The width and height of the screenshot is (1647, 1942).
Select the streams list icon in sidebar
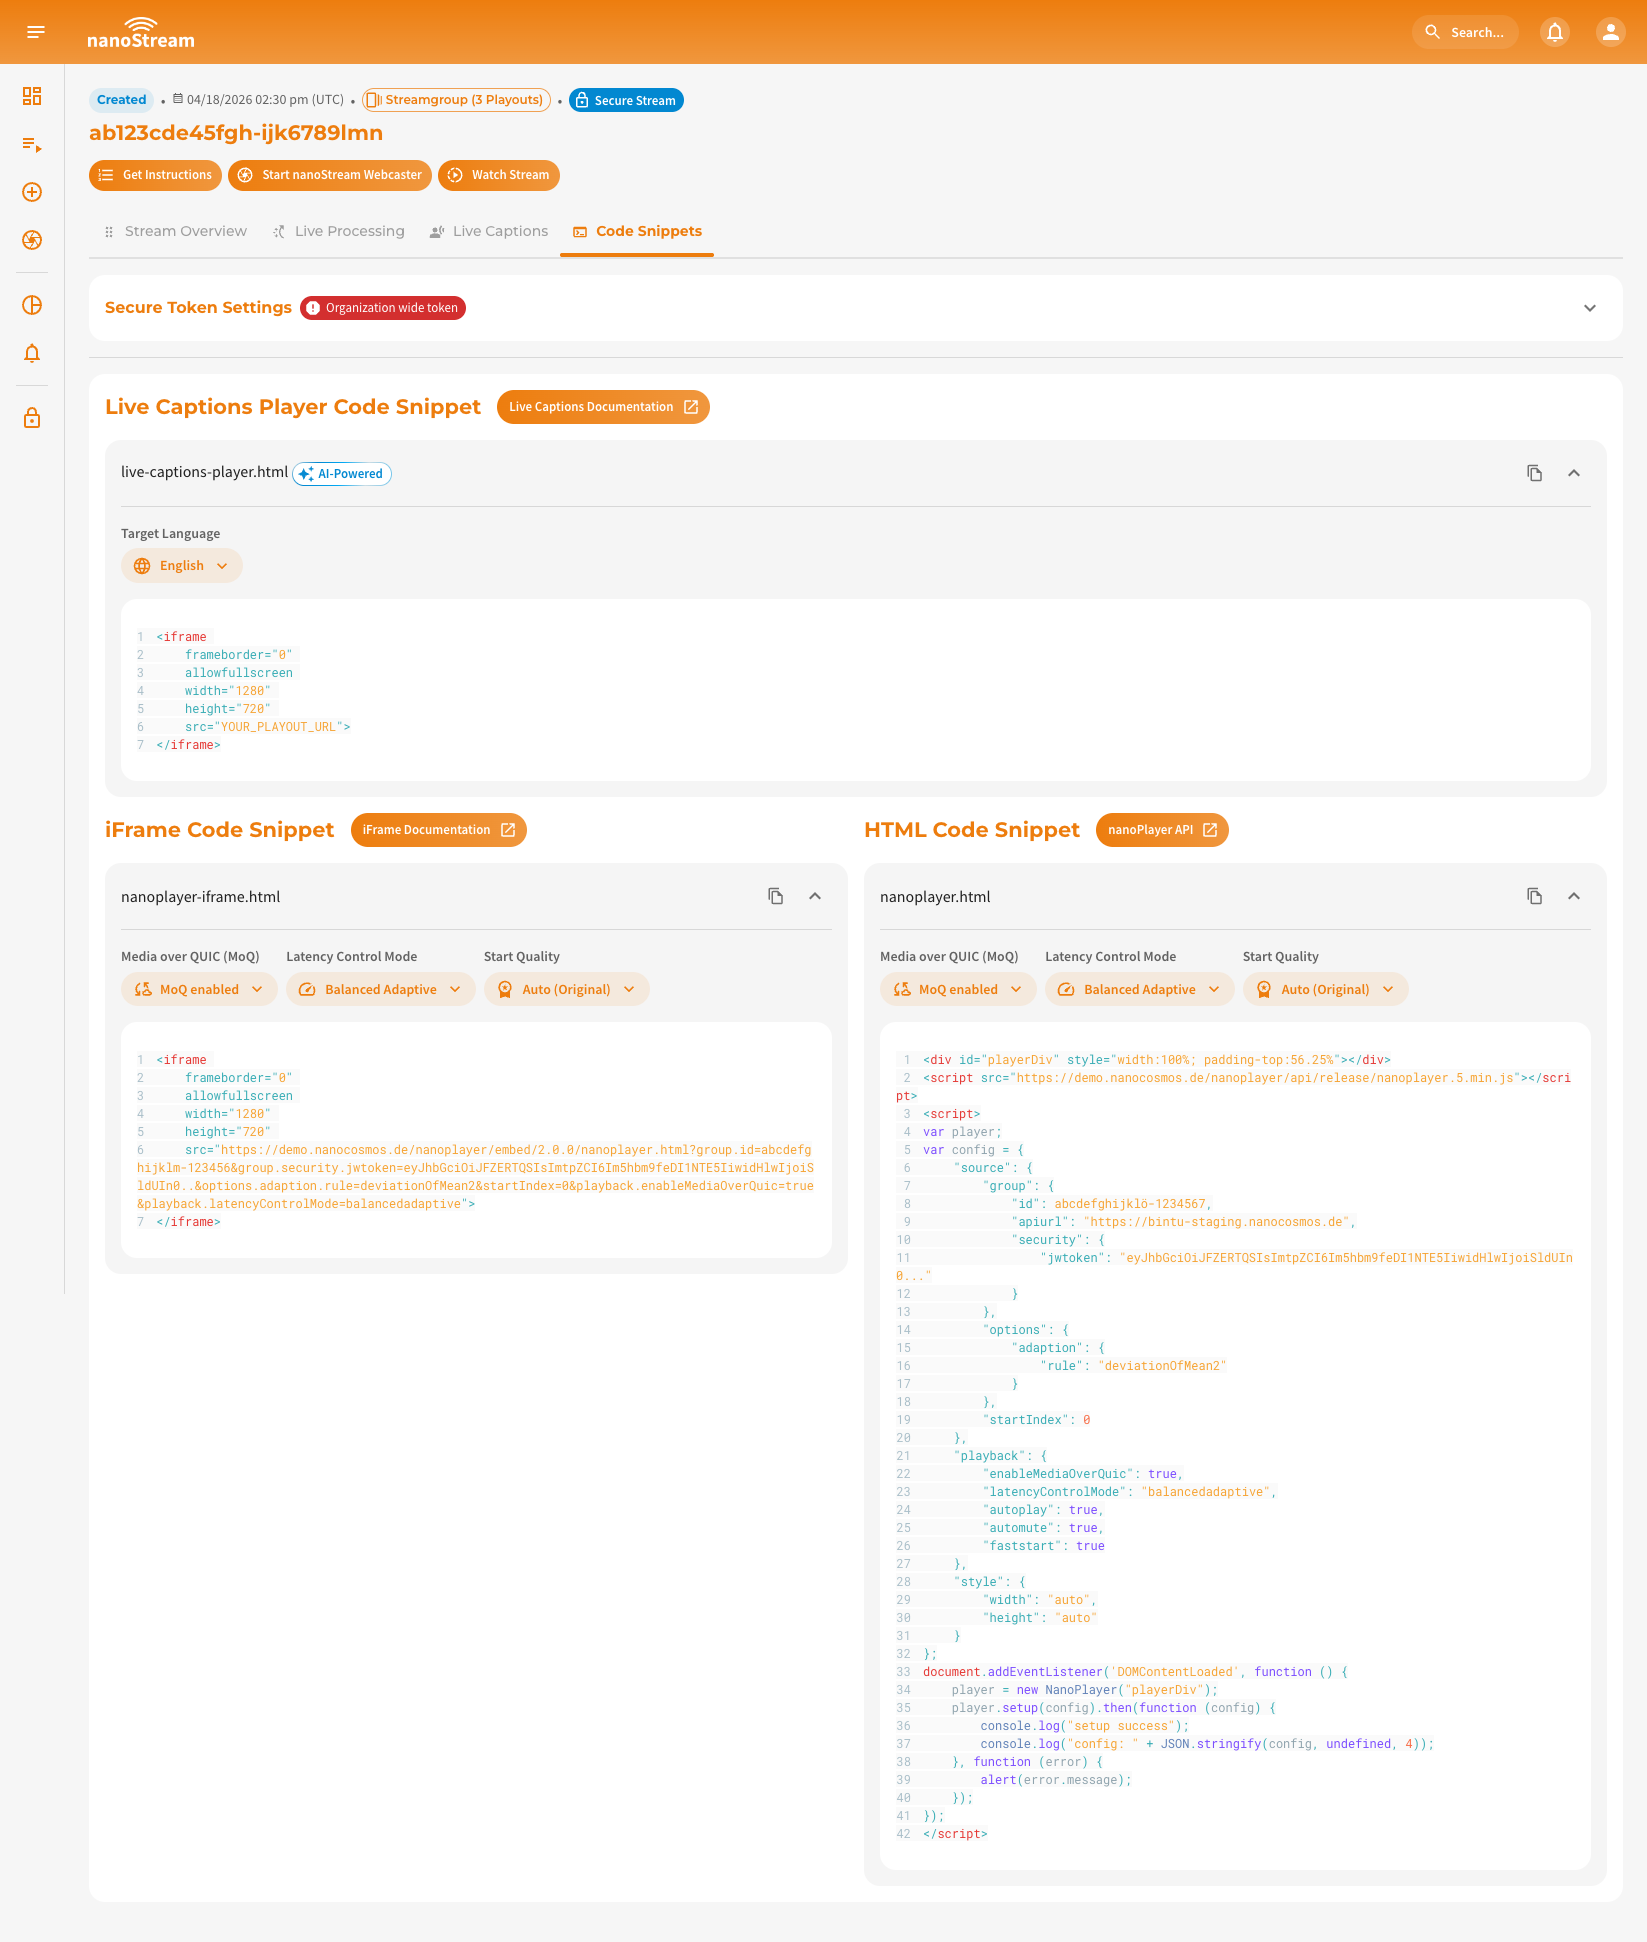coord(31,144)
